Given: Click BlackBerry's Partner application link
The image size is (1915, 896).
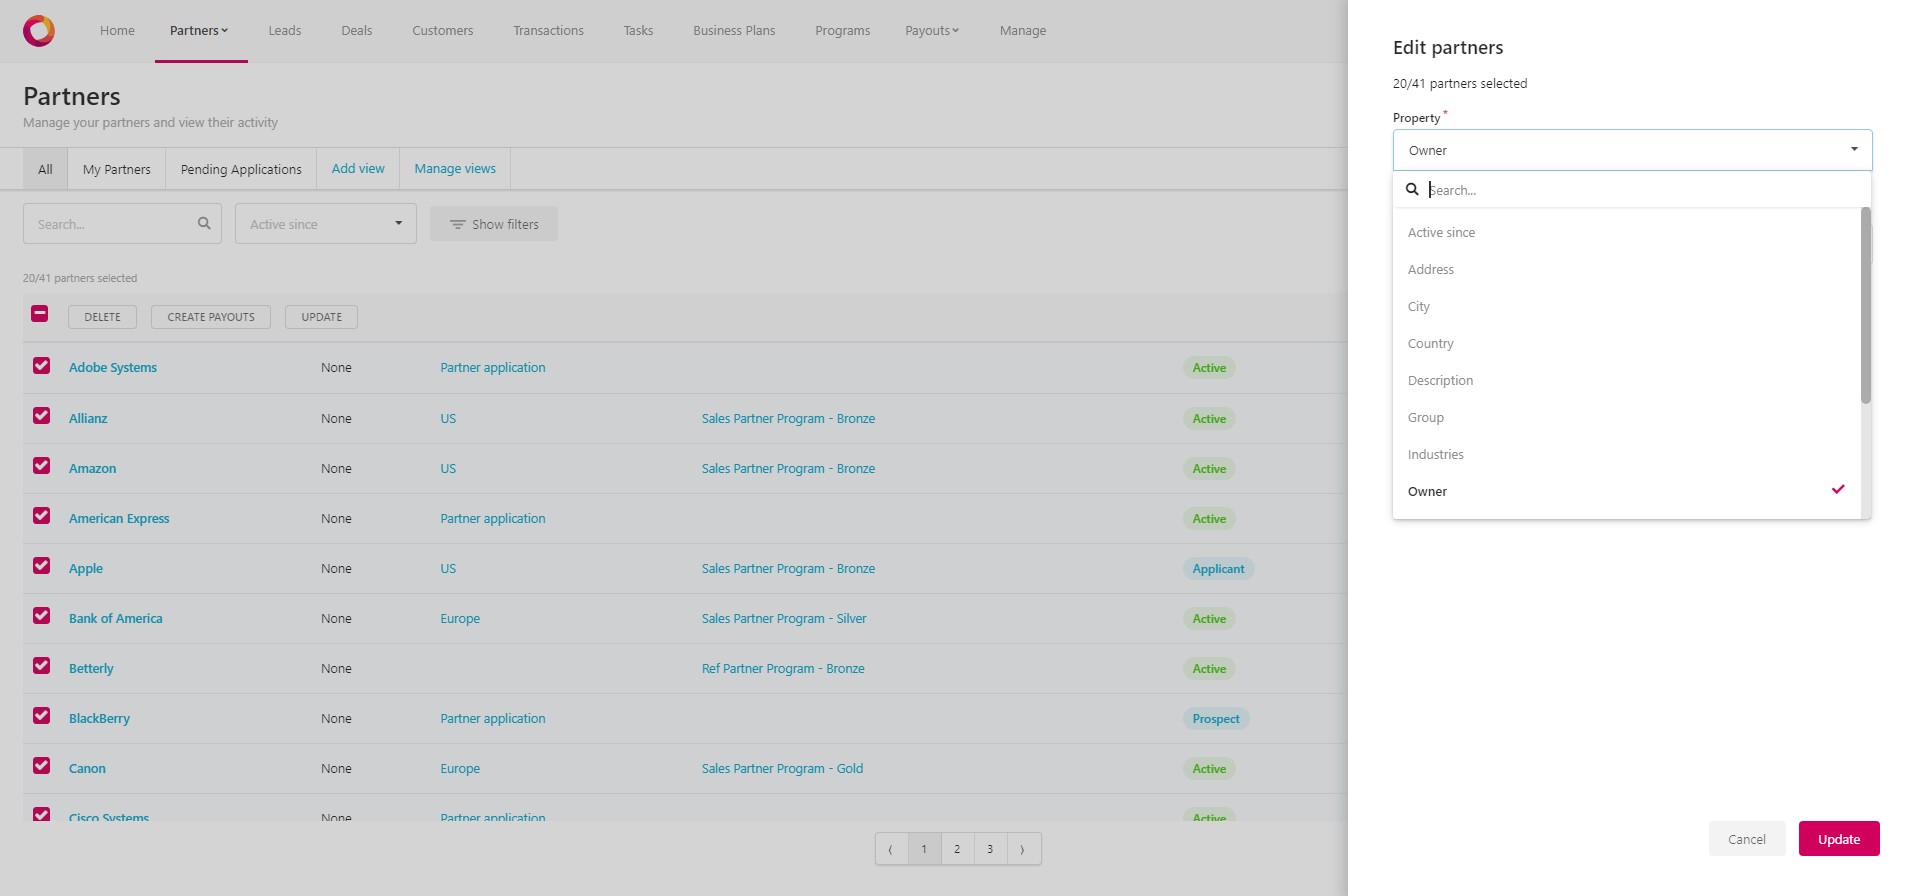Looking at the screenshot, I should [x=493, y=718].
